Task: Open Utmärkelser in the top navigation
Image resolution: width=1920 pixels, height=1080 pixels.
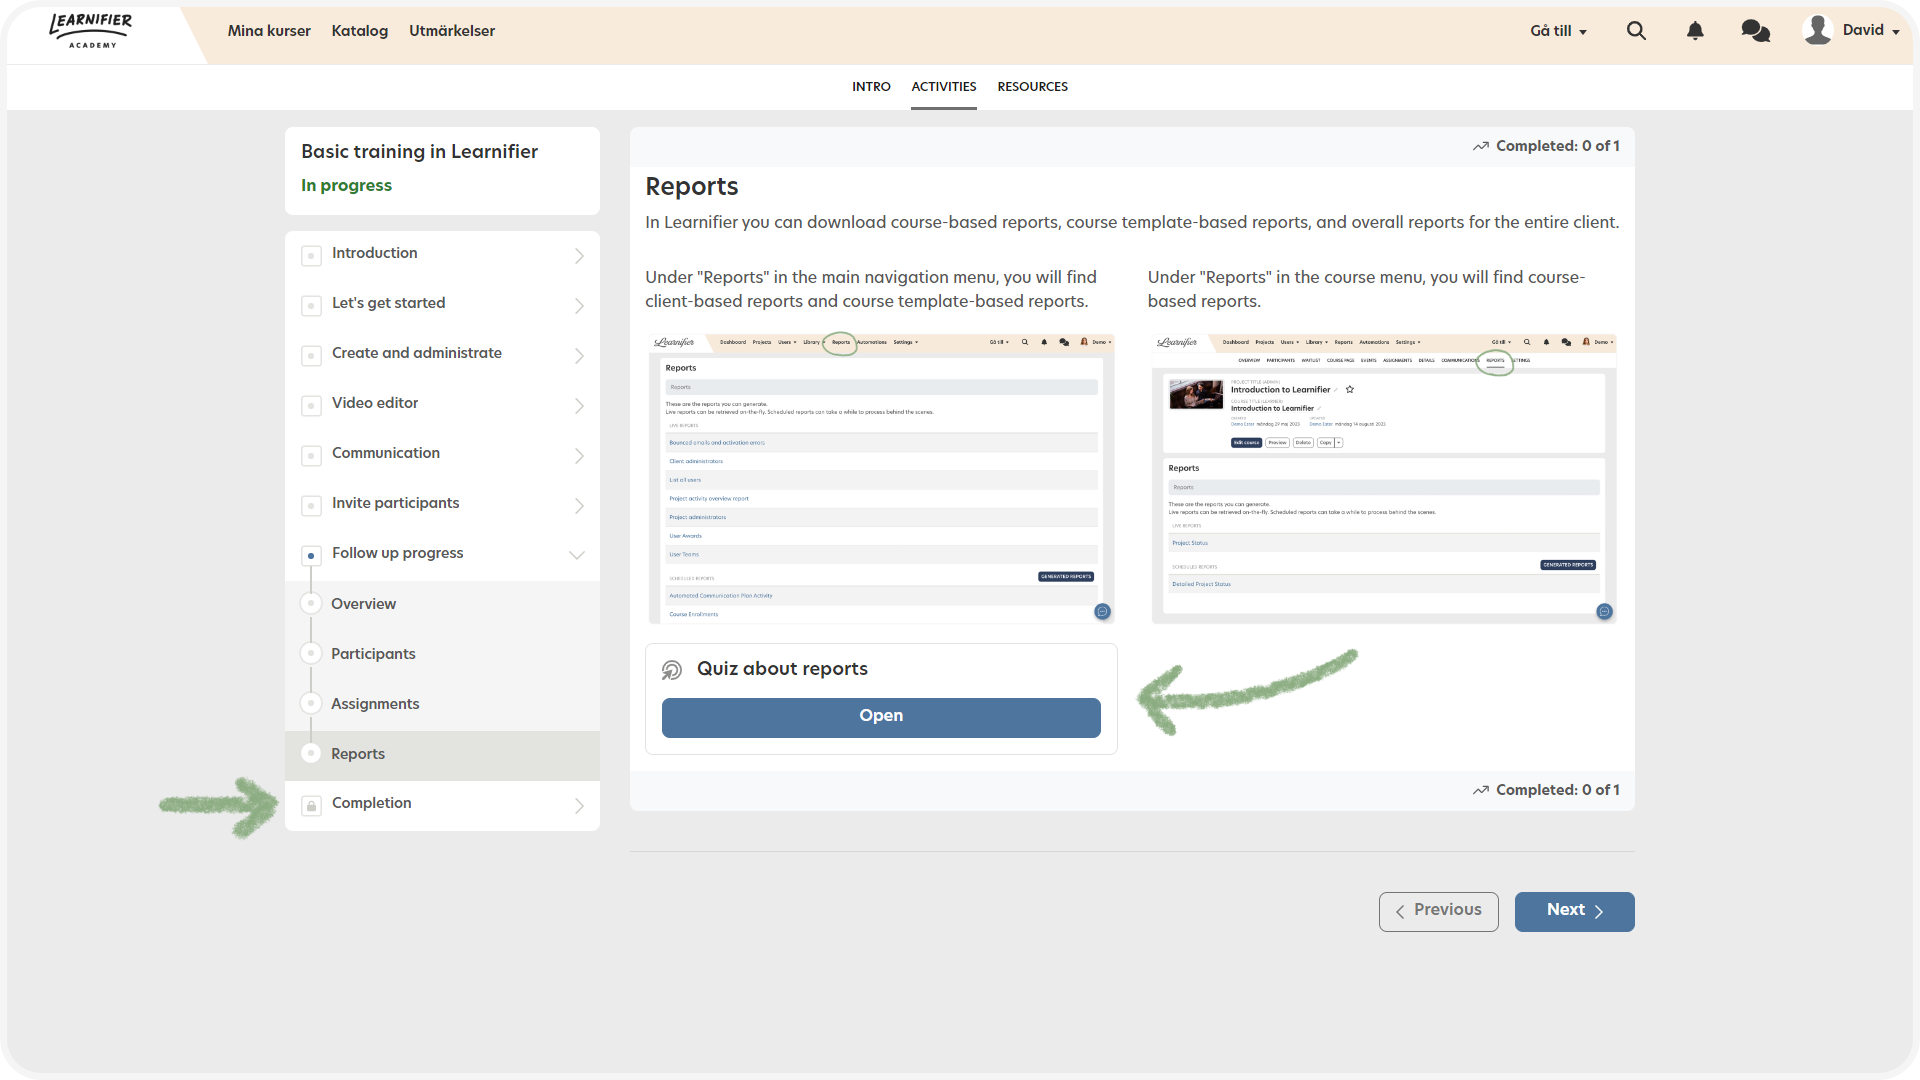Action: (452, 31)
